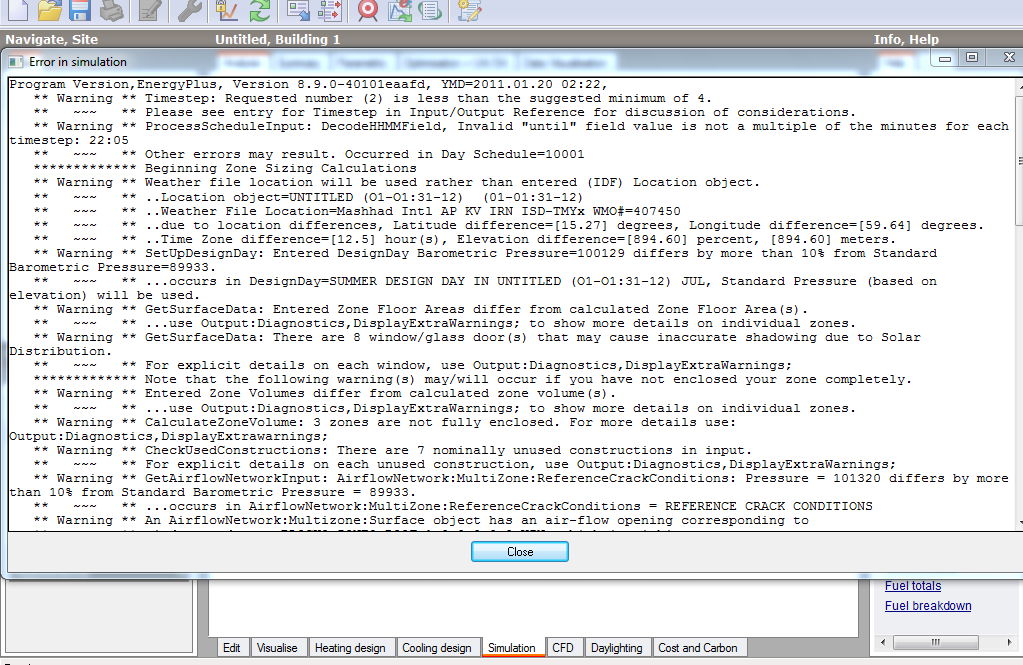1023x665 pixels.
Task: Click the chart with green arrow icon
Action: point(400,9)
